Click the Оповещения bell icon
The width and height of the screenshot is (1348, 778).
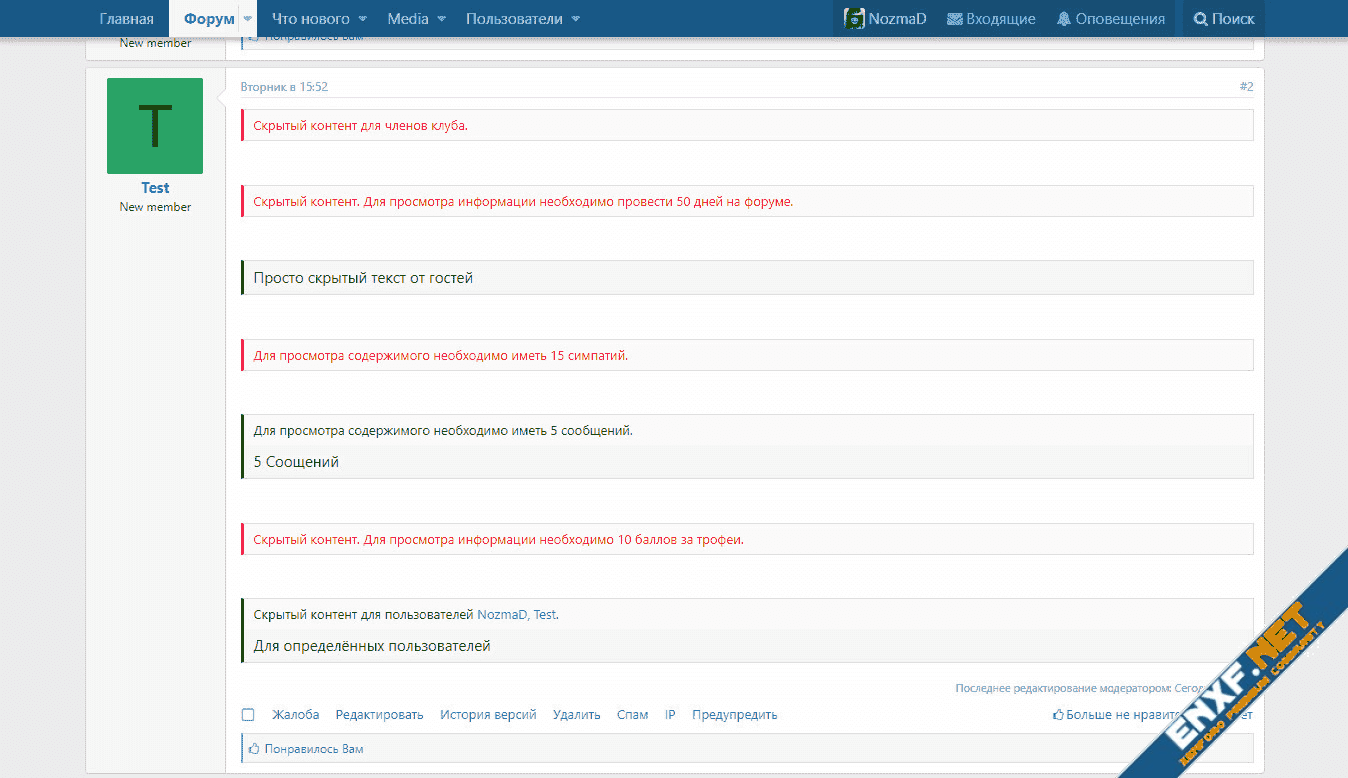[x=1063, y=19]
